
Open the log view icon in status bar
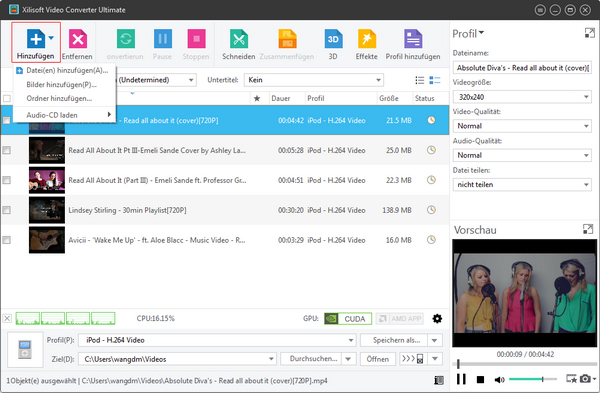pyautogui.click(x=439, y=380)
